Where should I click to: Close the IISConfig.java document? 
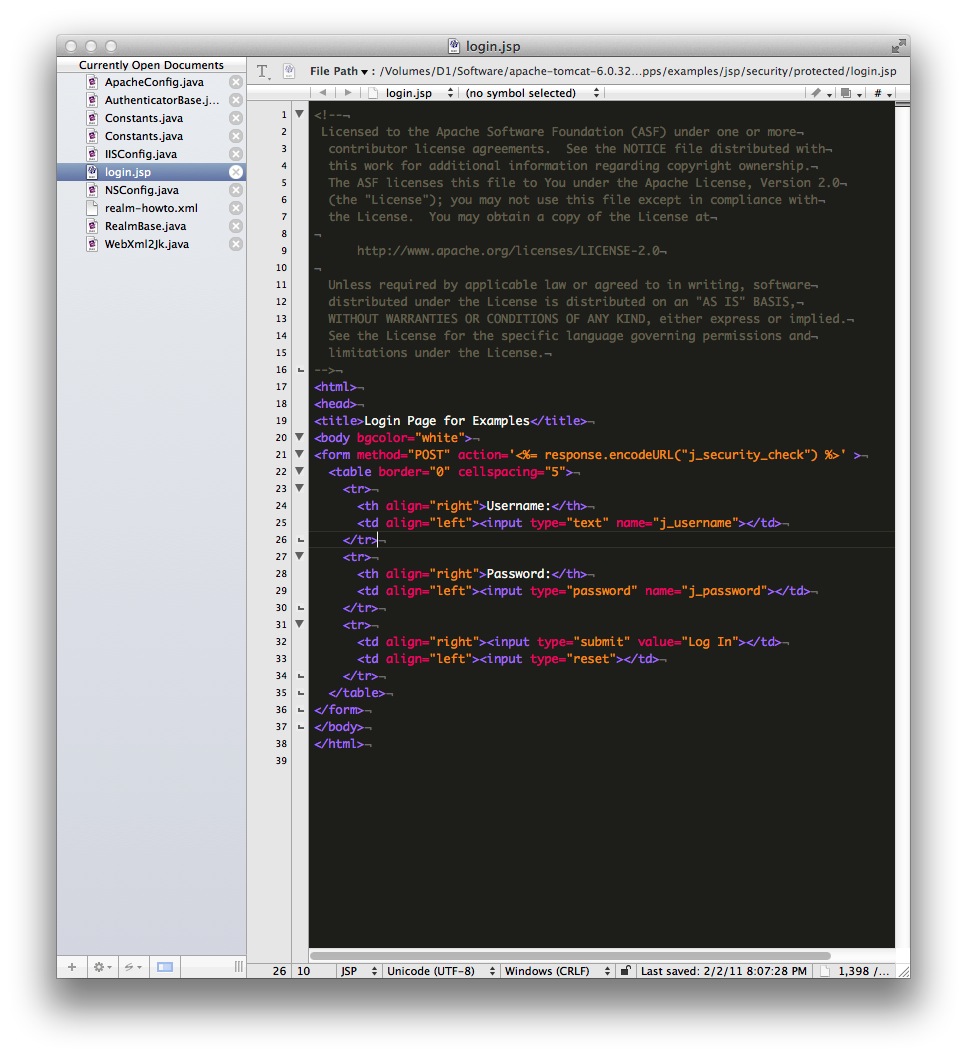tap(235, 154)
